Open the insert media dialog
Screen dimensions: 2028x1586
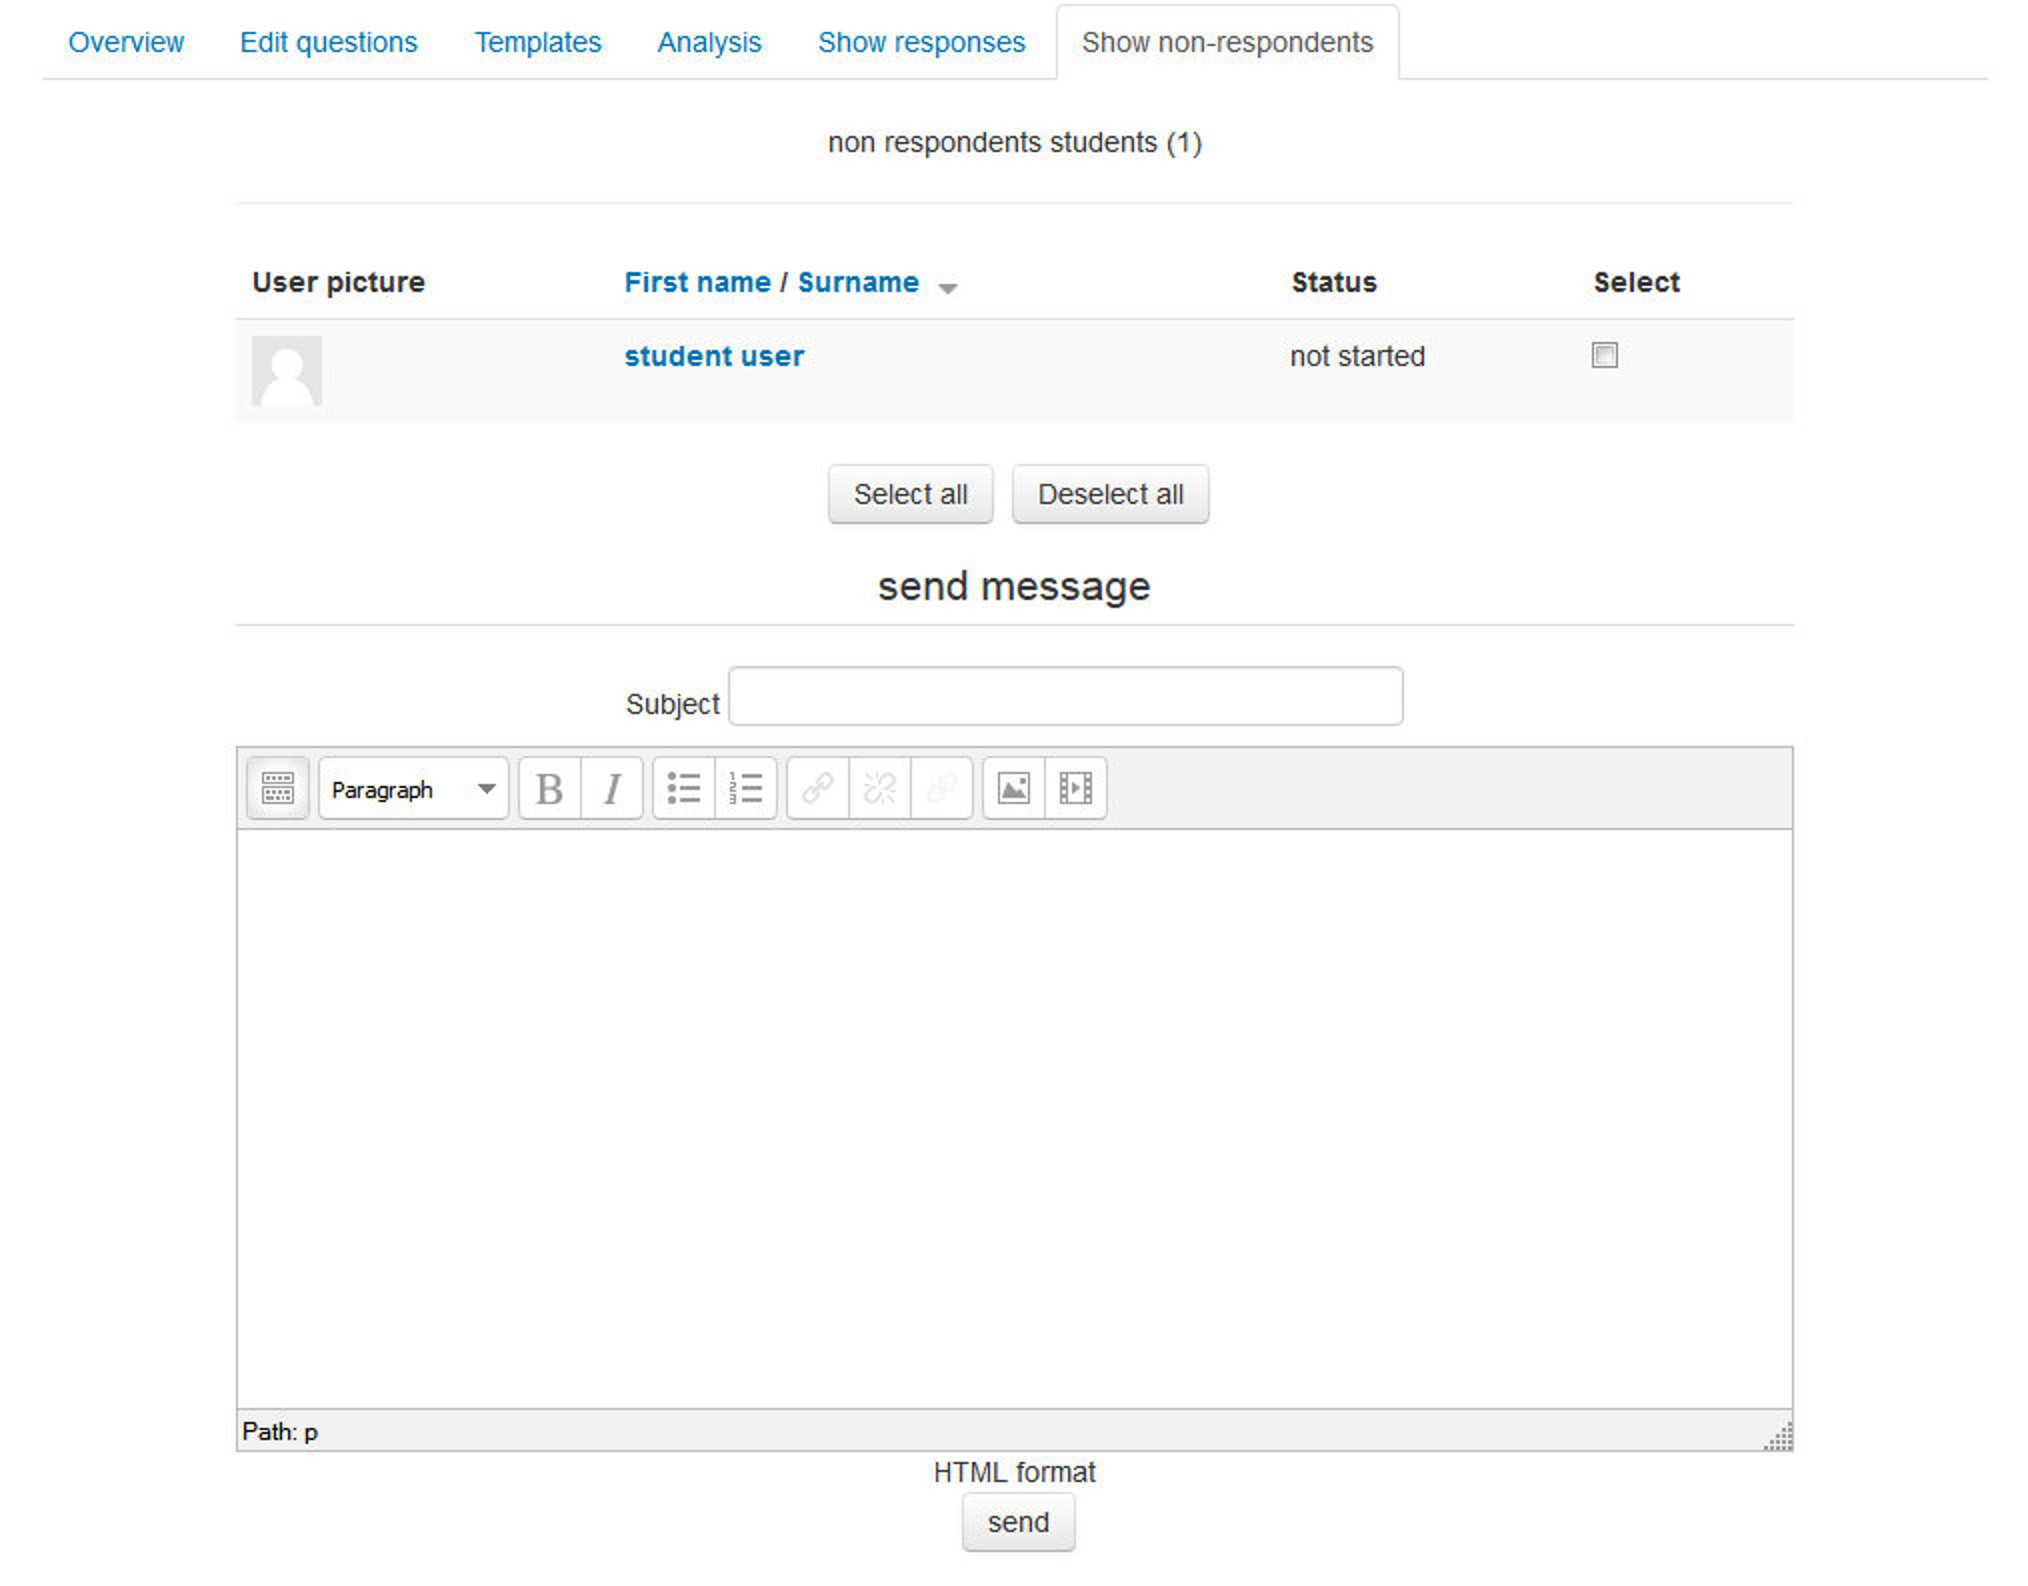(x=1076, y=789)
